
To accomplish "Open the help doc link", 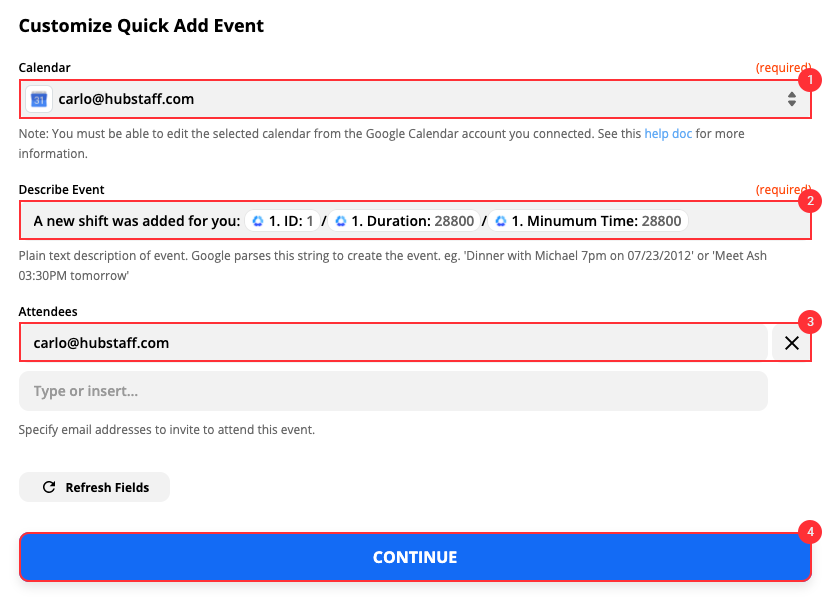I will [x=668, y=134].
